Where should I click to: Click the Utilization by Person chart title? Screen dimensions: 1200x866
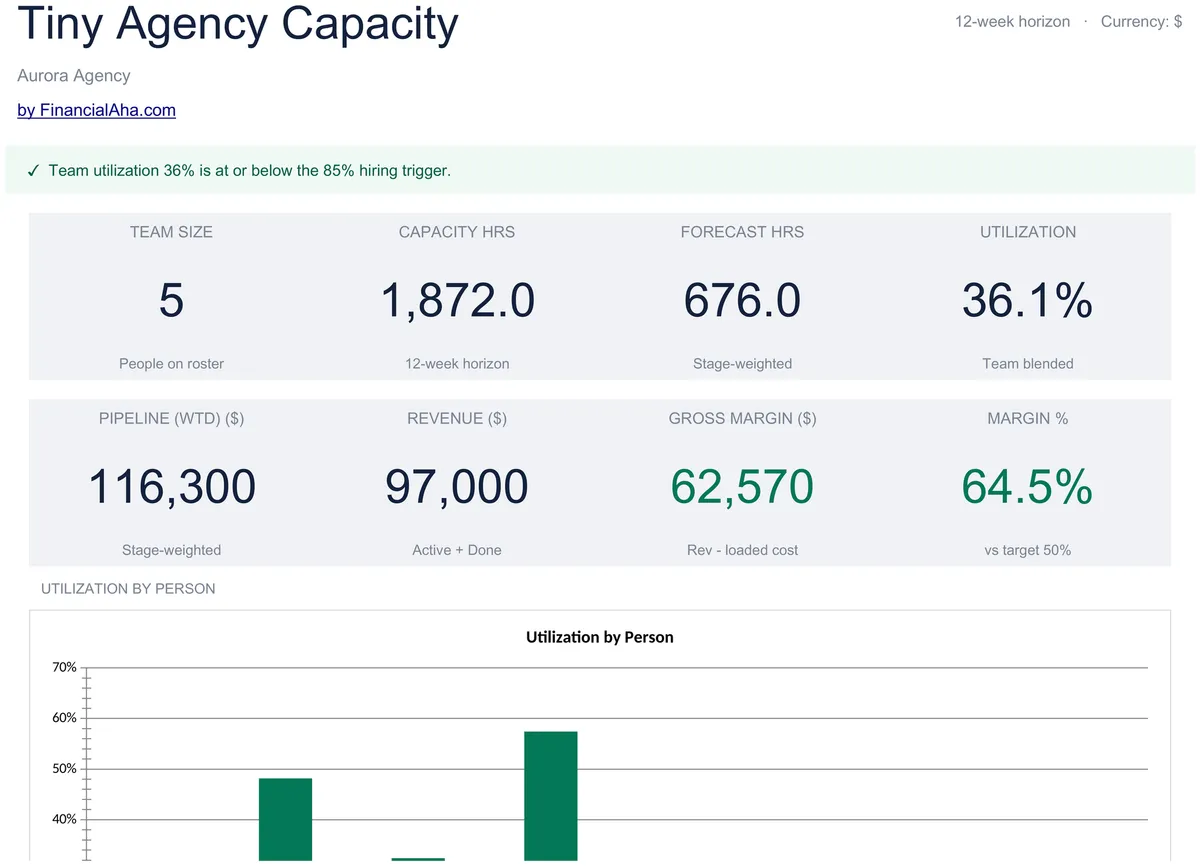(600, 637)
